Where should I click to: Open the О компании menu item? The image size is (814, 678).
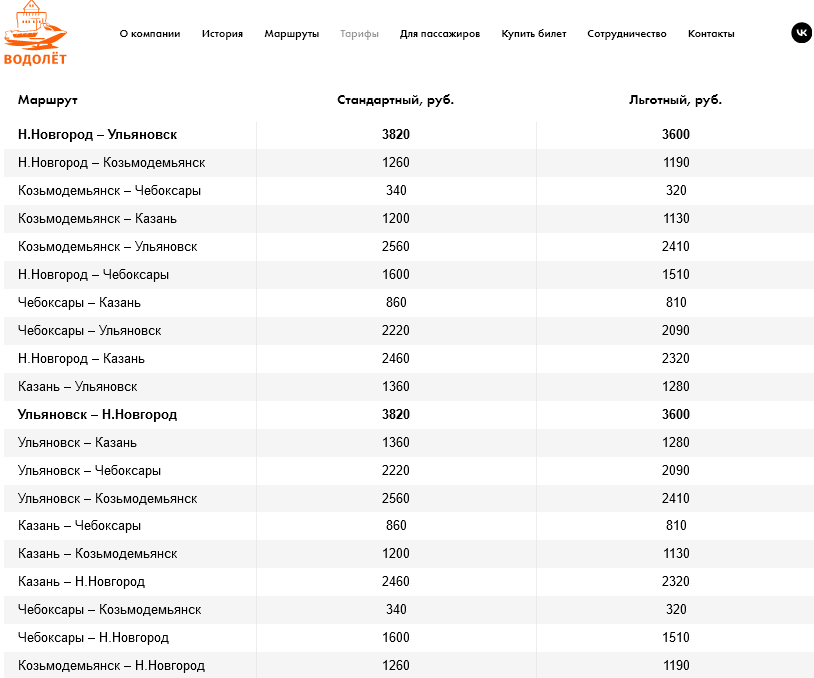click(150, 34)
